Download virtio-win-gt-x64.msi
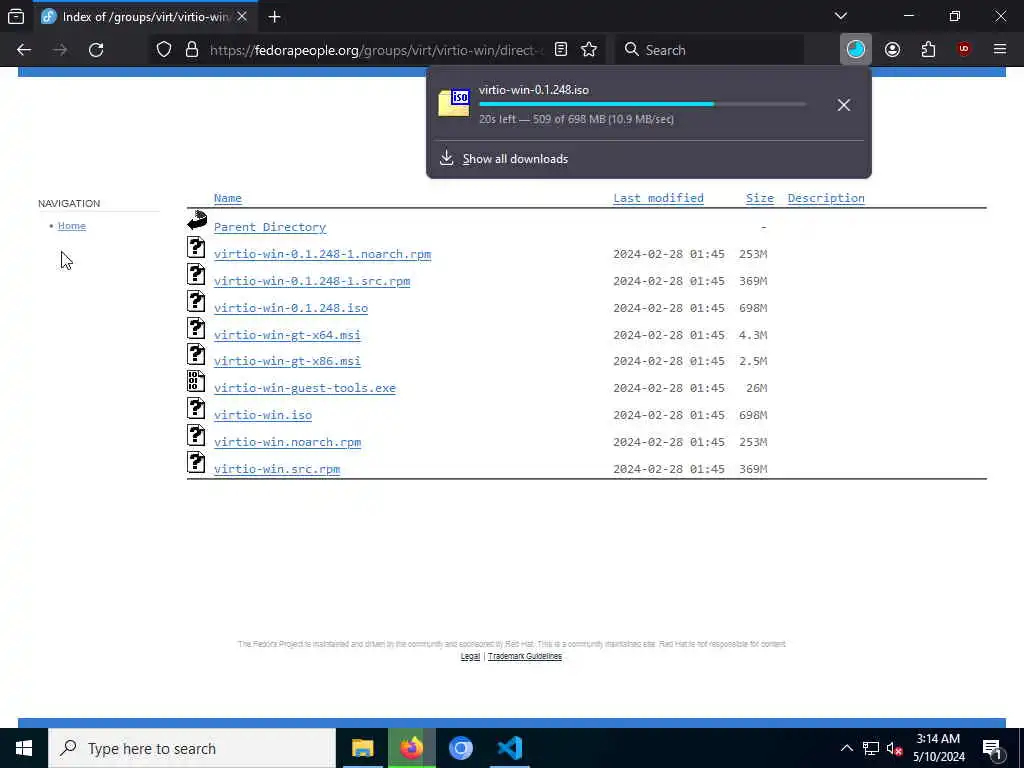The height and width of the screenshot is (768, 1024). click(x=287, y=335)
